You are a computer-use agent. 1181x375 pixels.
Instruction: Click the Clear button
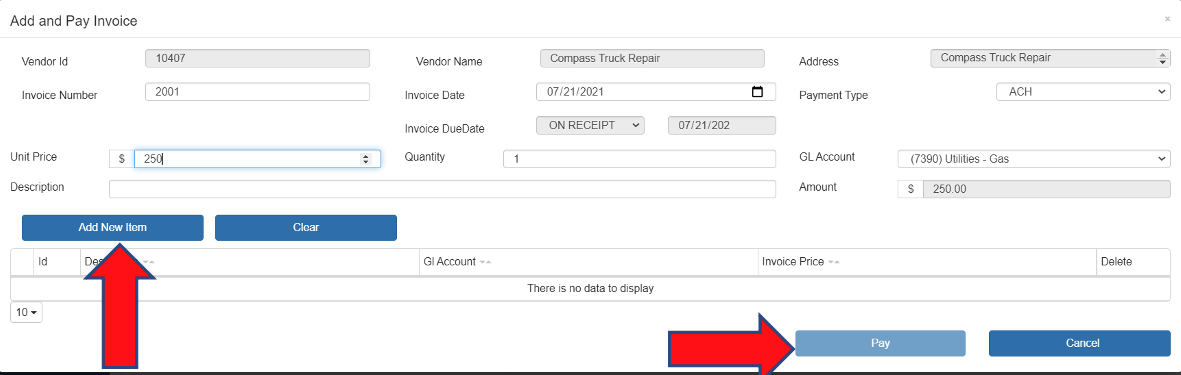pyautogui.click(x=306, y=227)
